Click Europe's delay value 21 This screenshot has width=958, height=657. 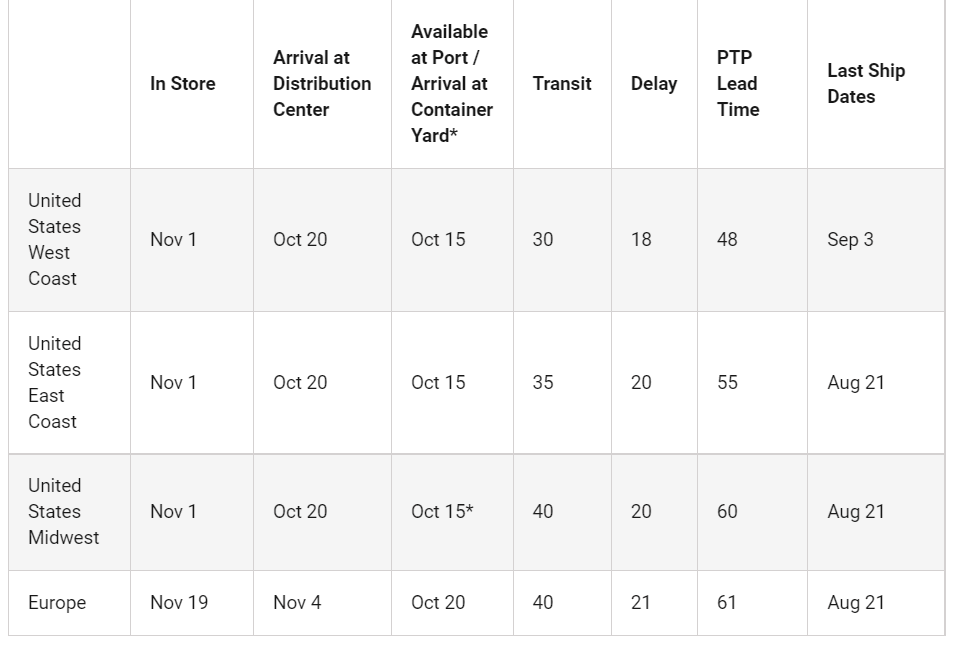641,603
